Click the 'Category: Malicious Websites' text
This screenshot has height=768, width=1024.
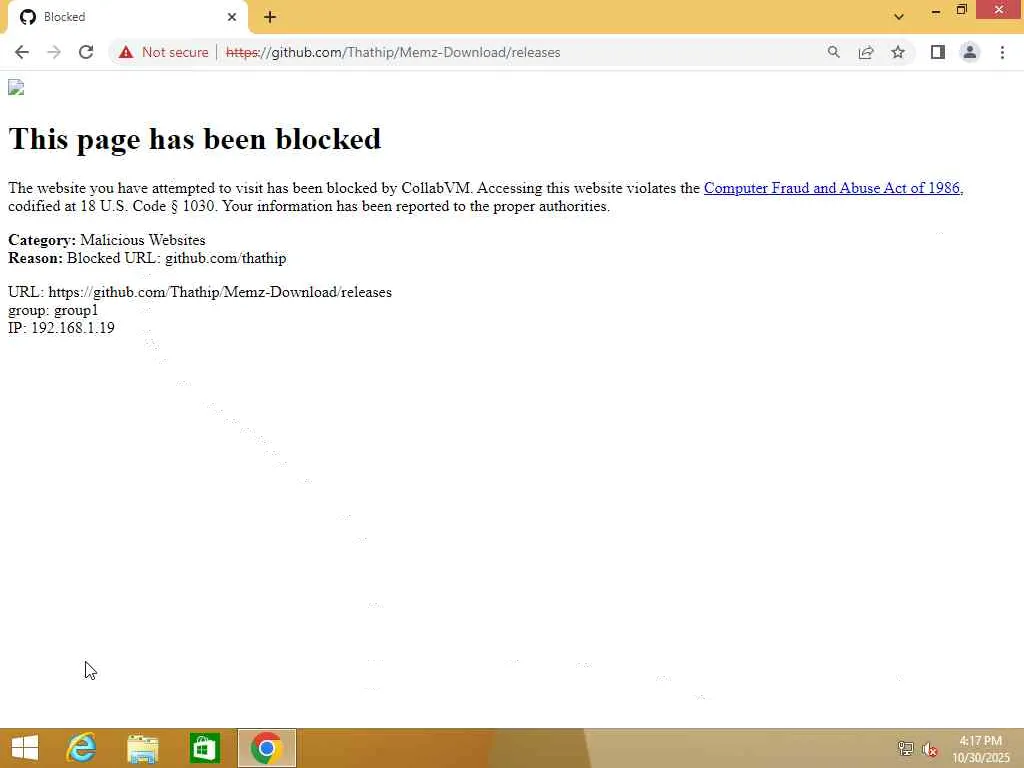click(x=106, y=240)
